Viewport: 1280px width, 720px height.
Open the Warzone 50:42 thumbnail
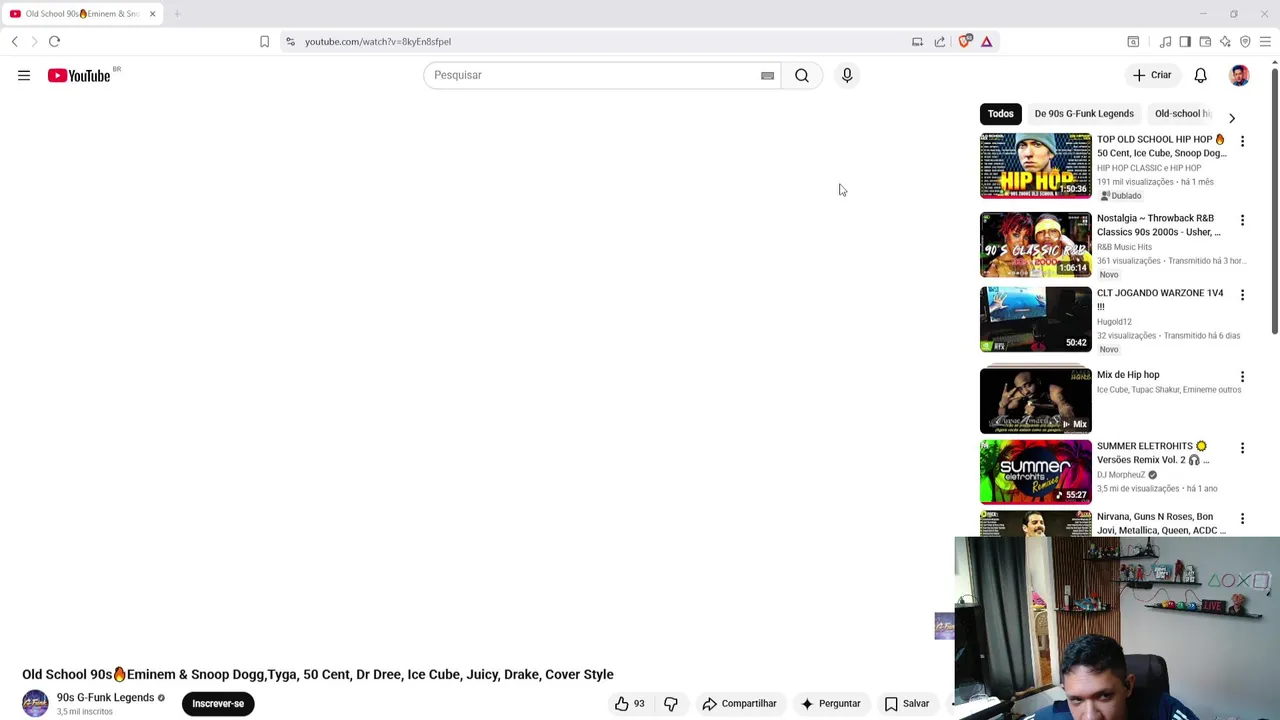coord(1036,320)
